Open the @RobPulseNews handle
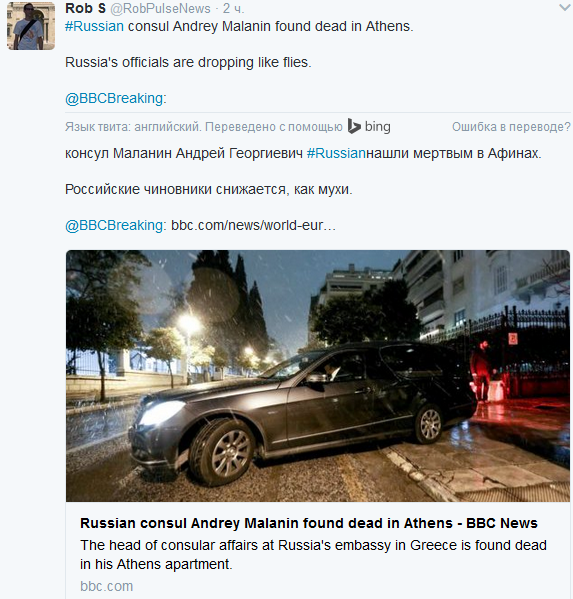The width and height of the screenshot is (573, 599). [160, 8]
